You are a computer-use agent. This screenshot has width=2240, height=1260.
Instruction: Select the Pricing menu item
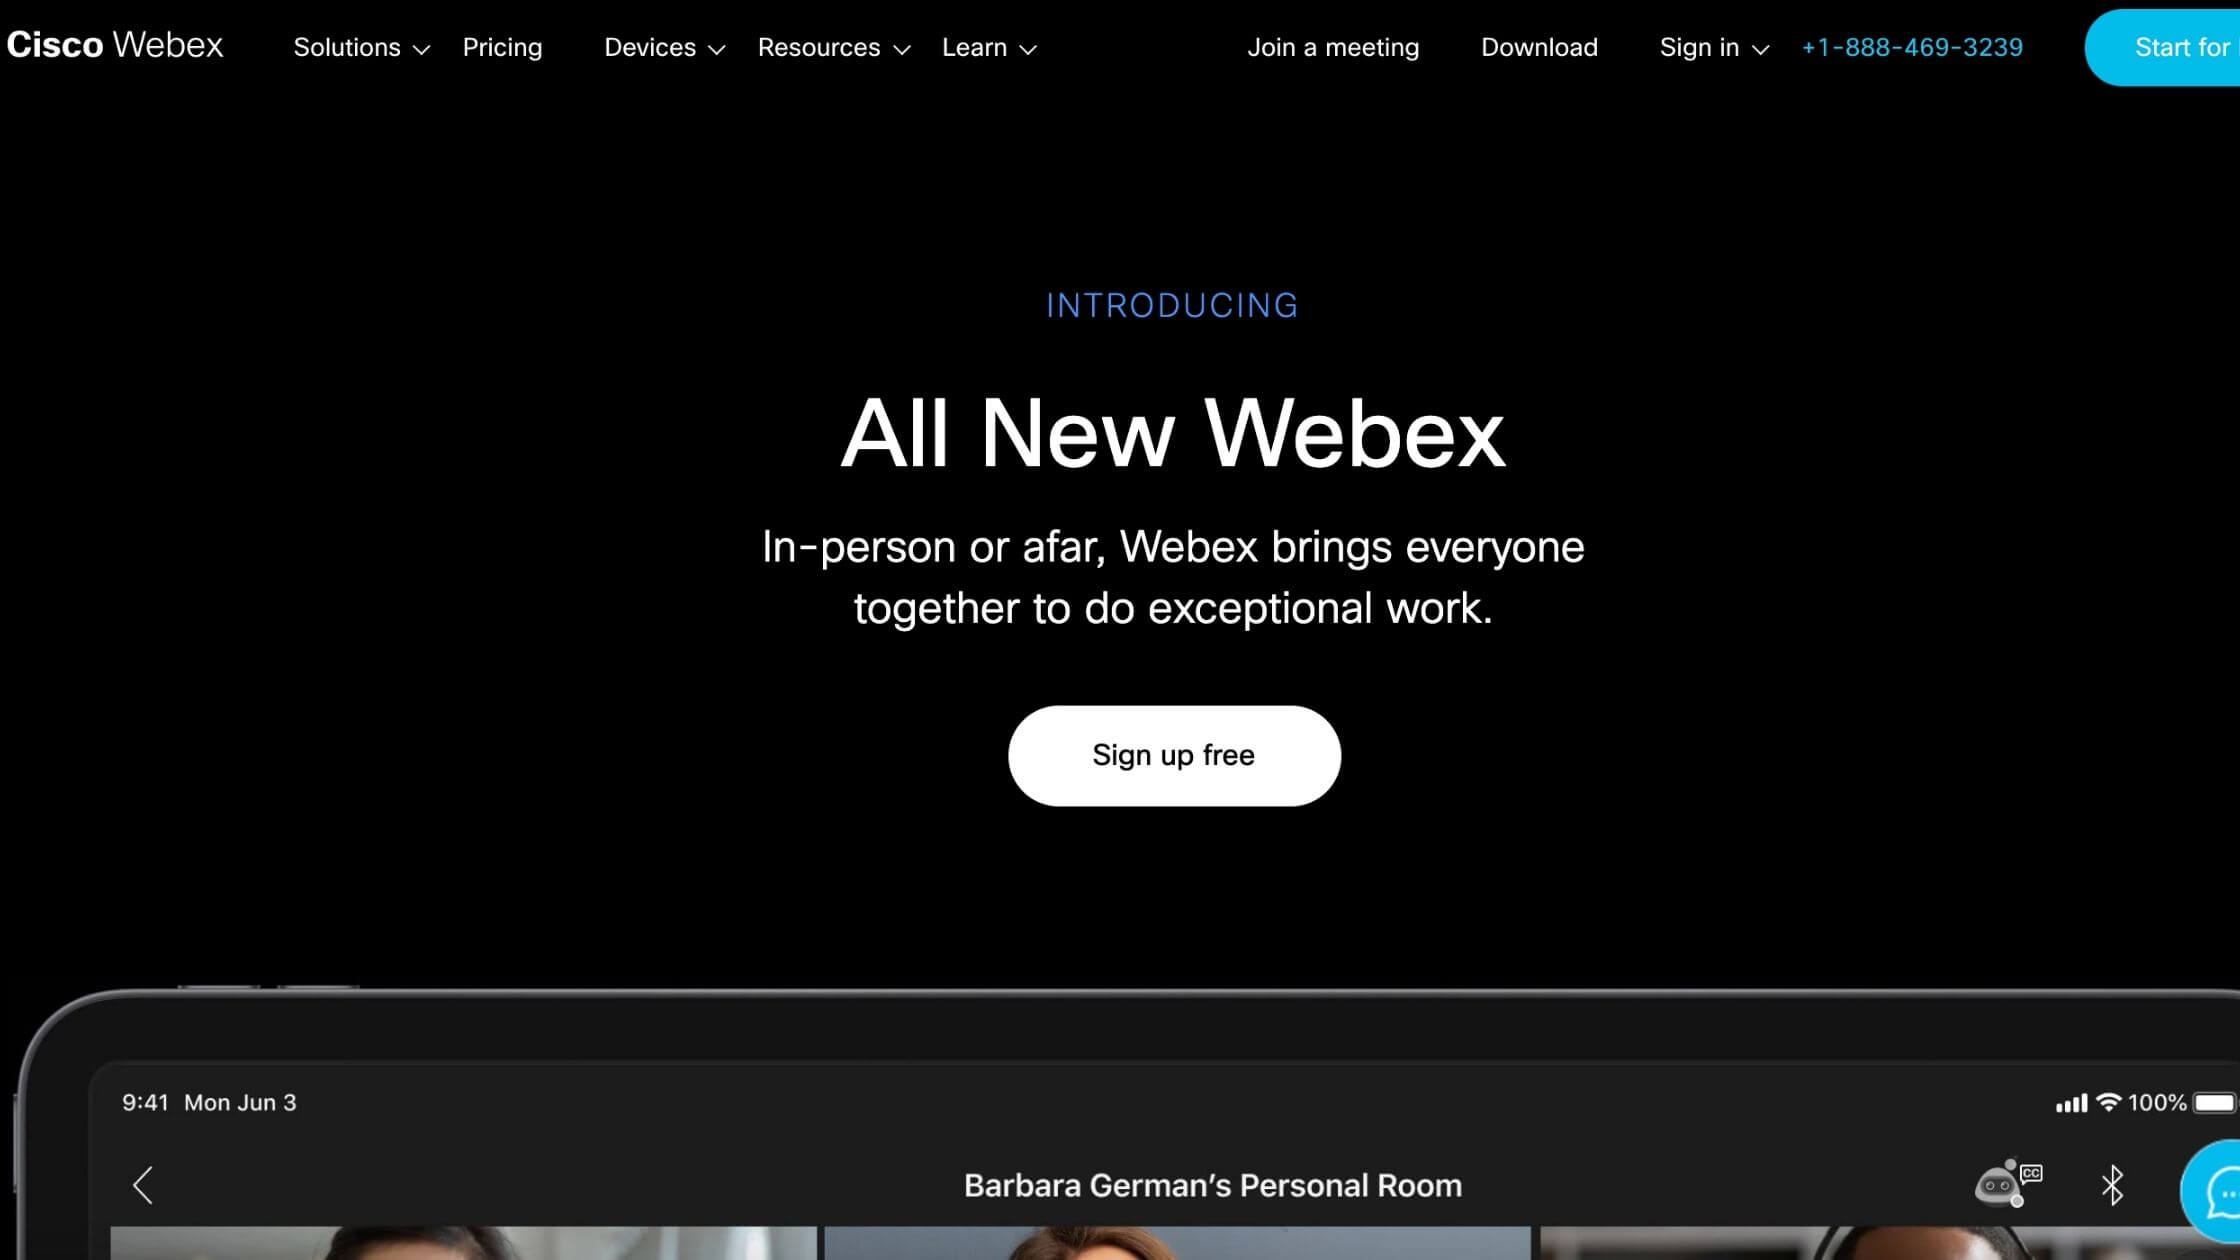[x=502, y=48]
